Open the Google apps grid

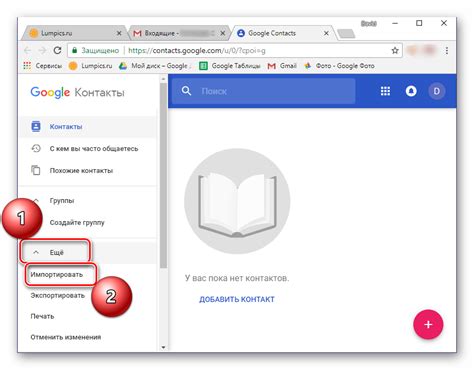pos(385,91)
